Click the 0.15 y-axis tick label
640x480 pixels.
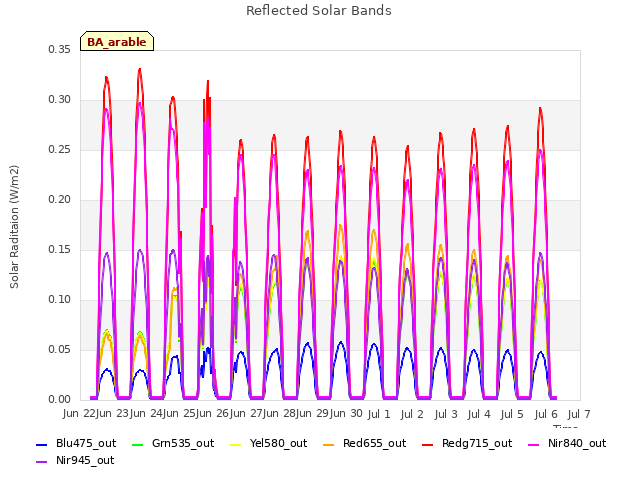(59, 249)
